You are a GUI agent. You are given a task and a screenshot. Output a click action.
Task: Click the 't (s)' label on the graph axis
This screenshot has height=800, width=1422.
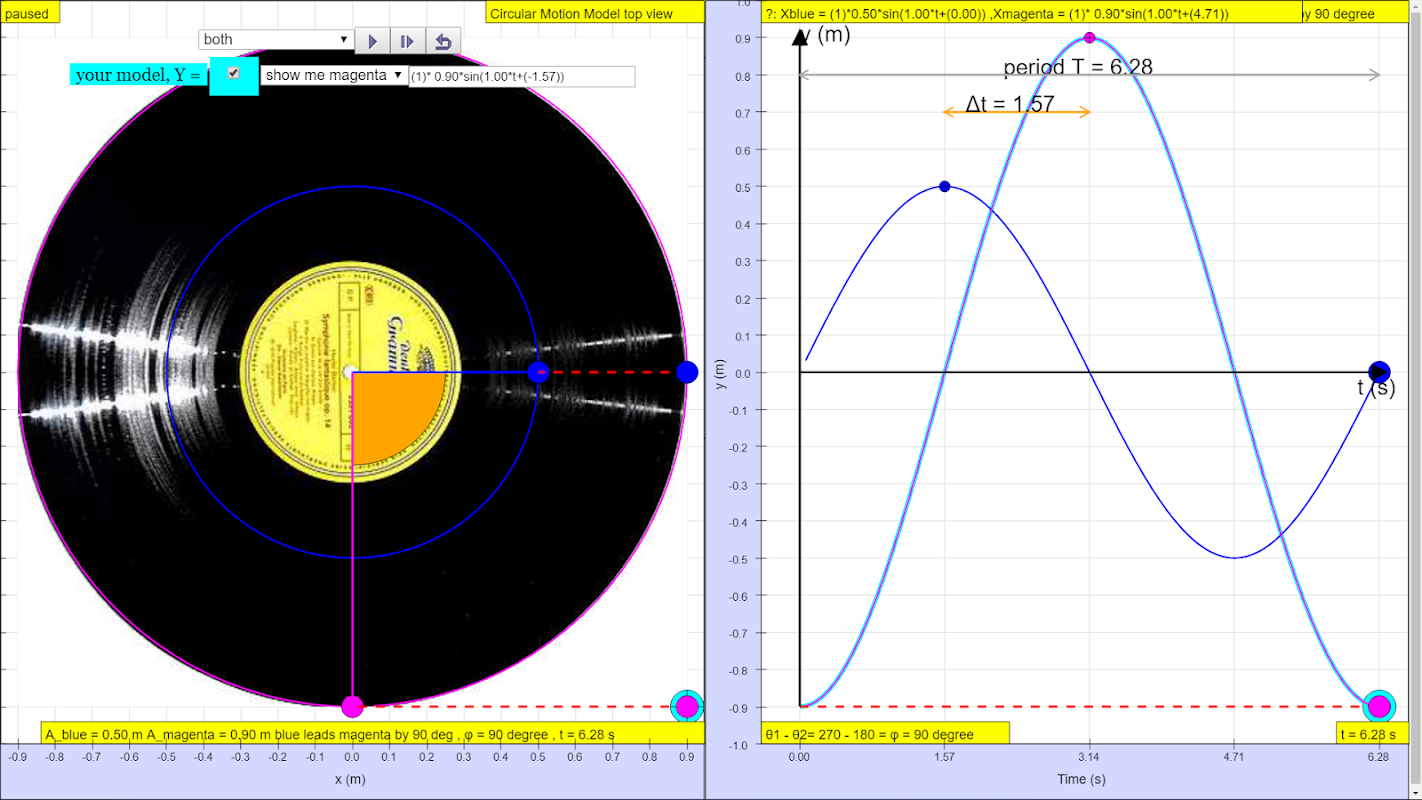pyautogui.click(x=1376, y=388)
